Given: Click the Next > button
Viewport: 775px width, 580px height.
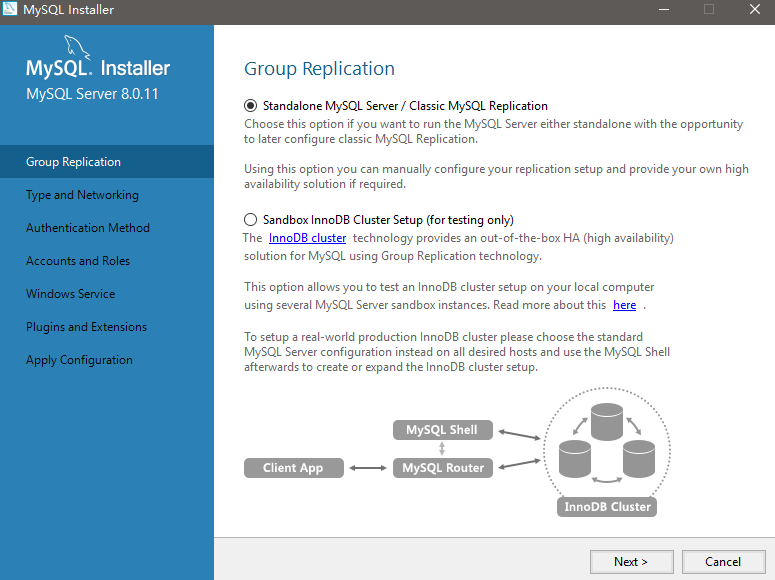Looking at the screenshot, I should click(x=631, y=562).
